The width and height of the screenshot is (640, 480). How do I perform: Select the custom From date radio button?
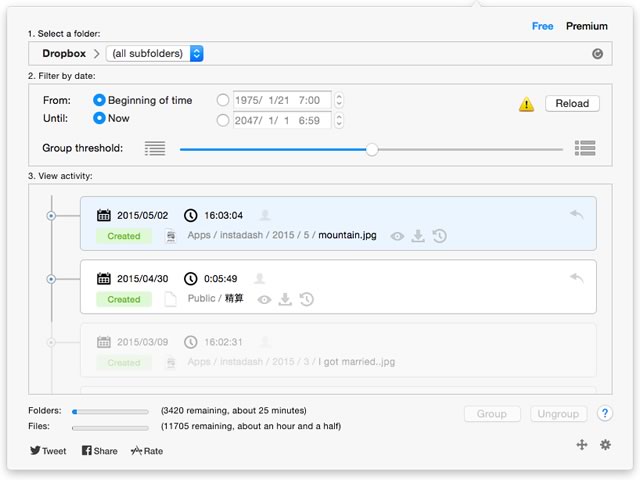pos(223,100)
